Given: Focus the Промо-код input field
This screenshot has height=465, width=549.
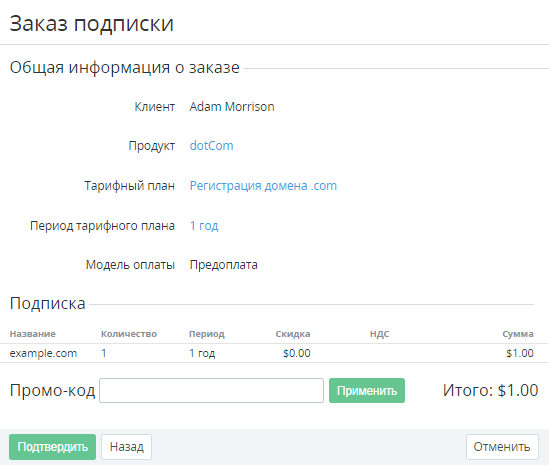Looking at the screenshot, I should click(x=211, y=390).
